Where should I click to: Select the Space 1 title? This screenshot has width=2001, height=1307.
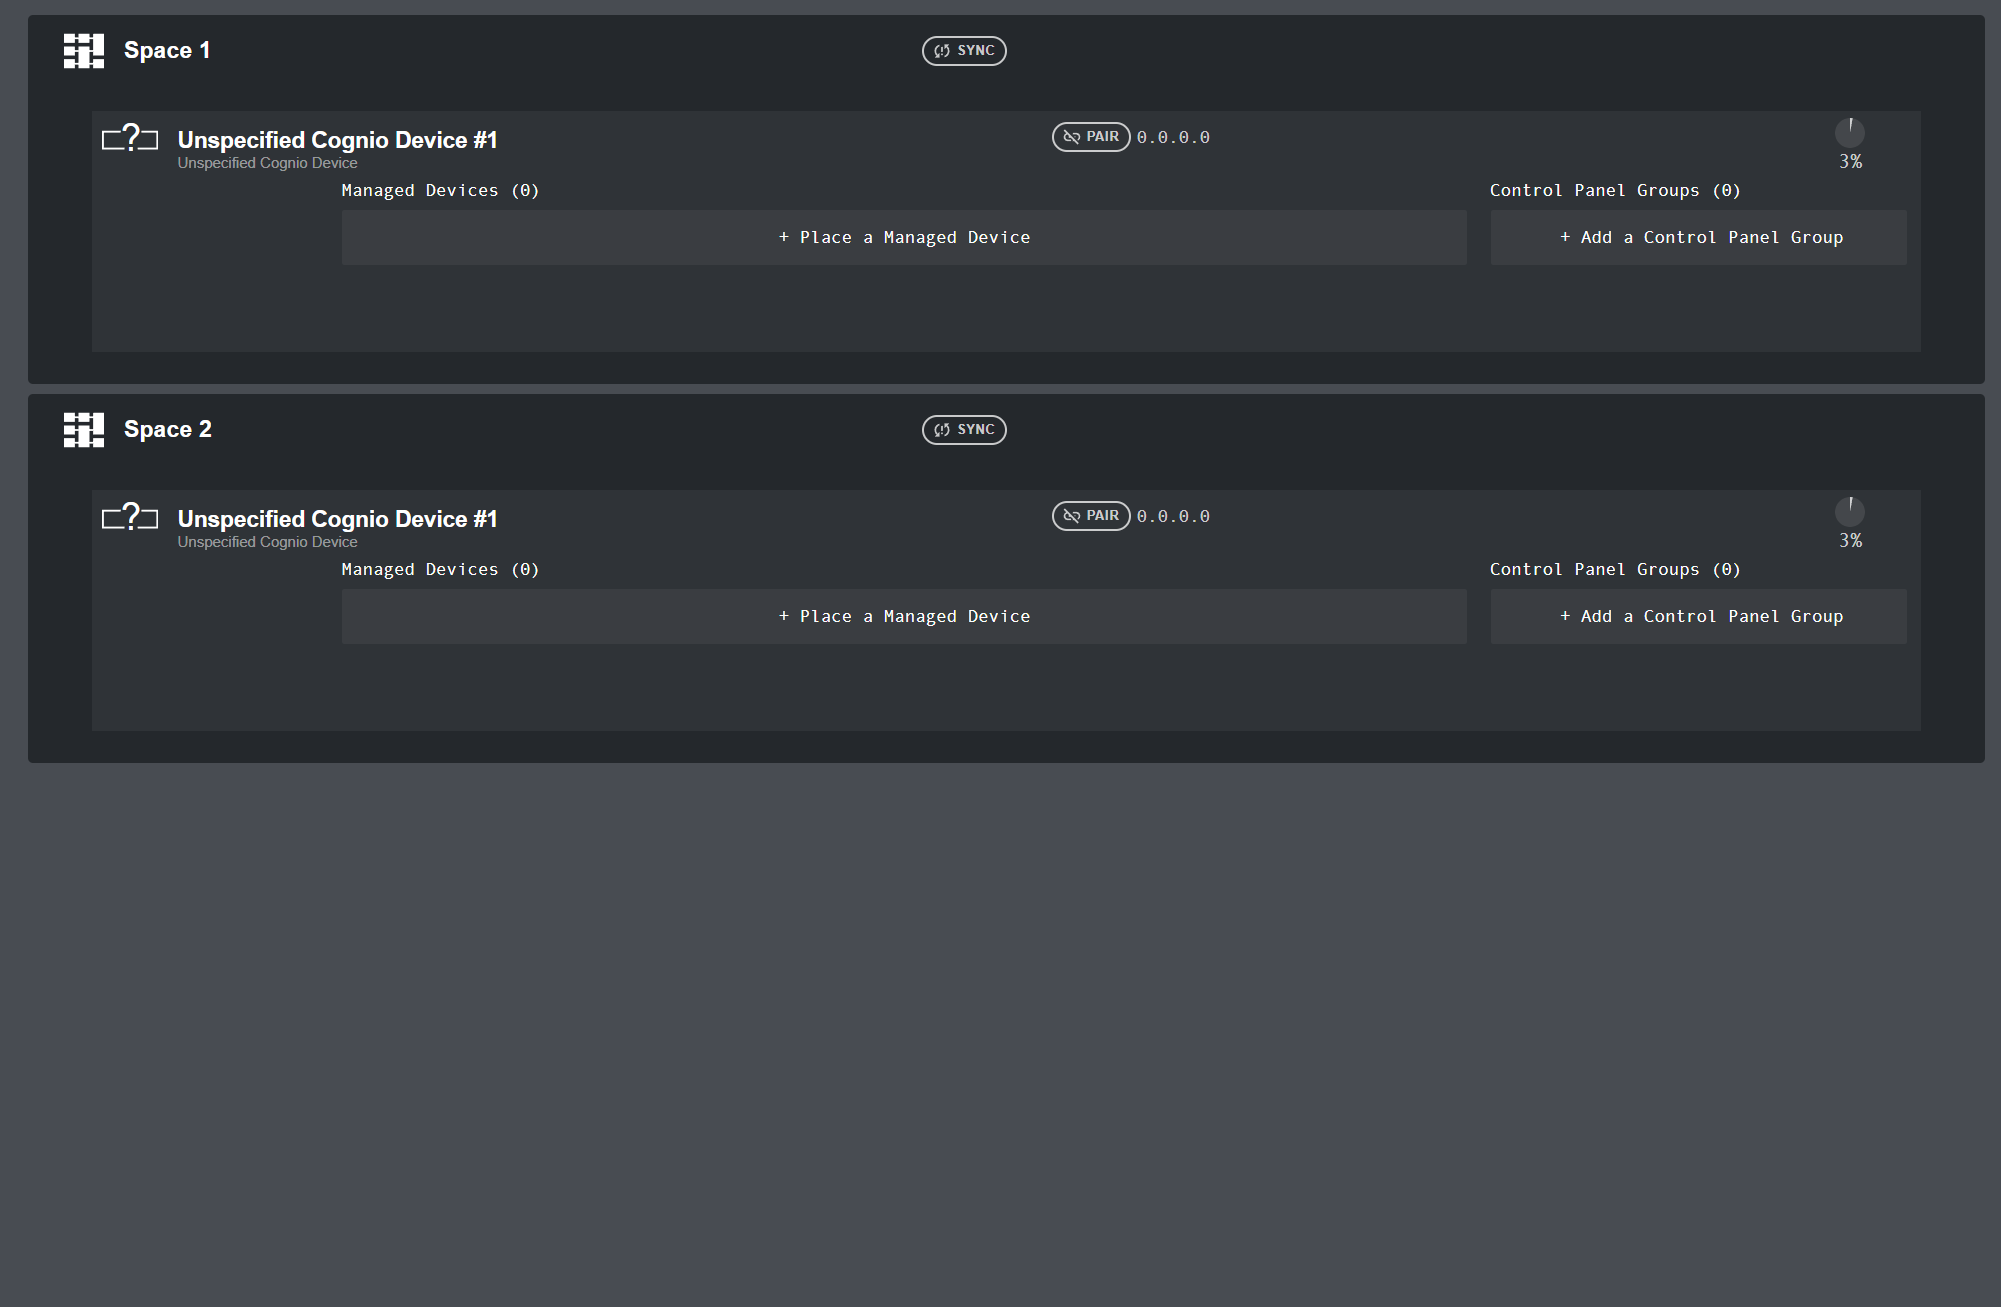point(167,51)
